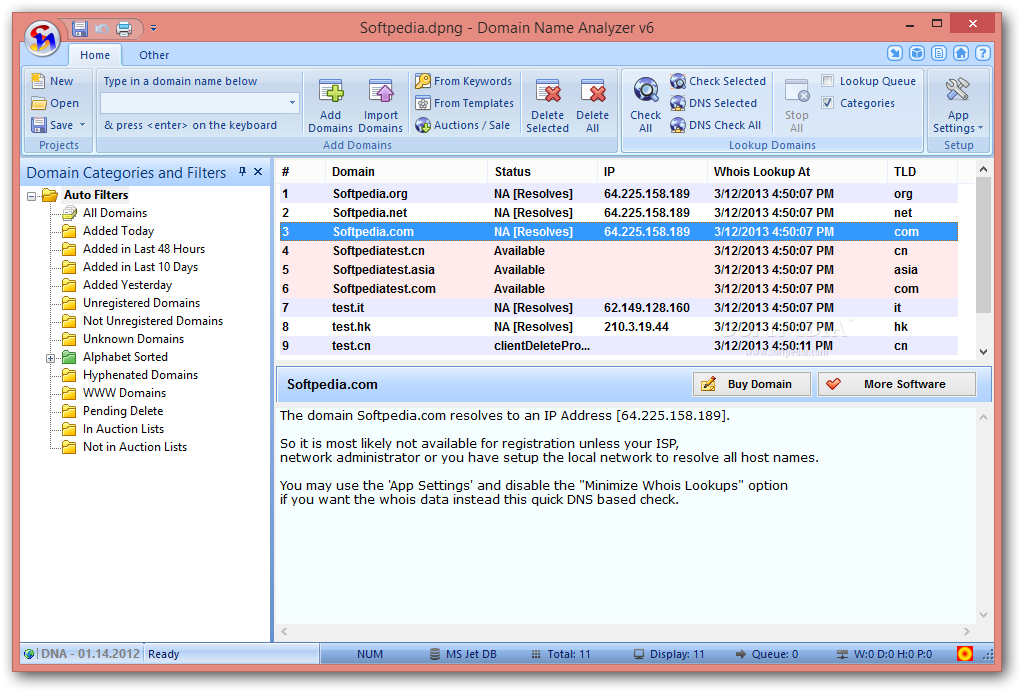Switch to the Home tab
This screenshot has height=692, width=1022.
pyautogui.click(x=95, y=55)
